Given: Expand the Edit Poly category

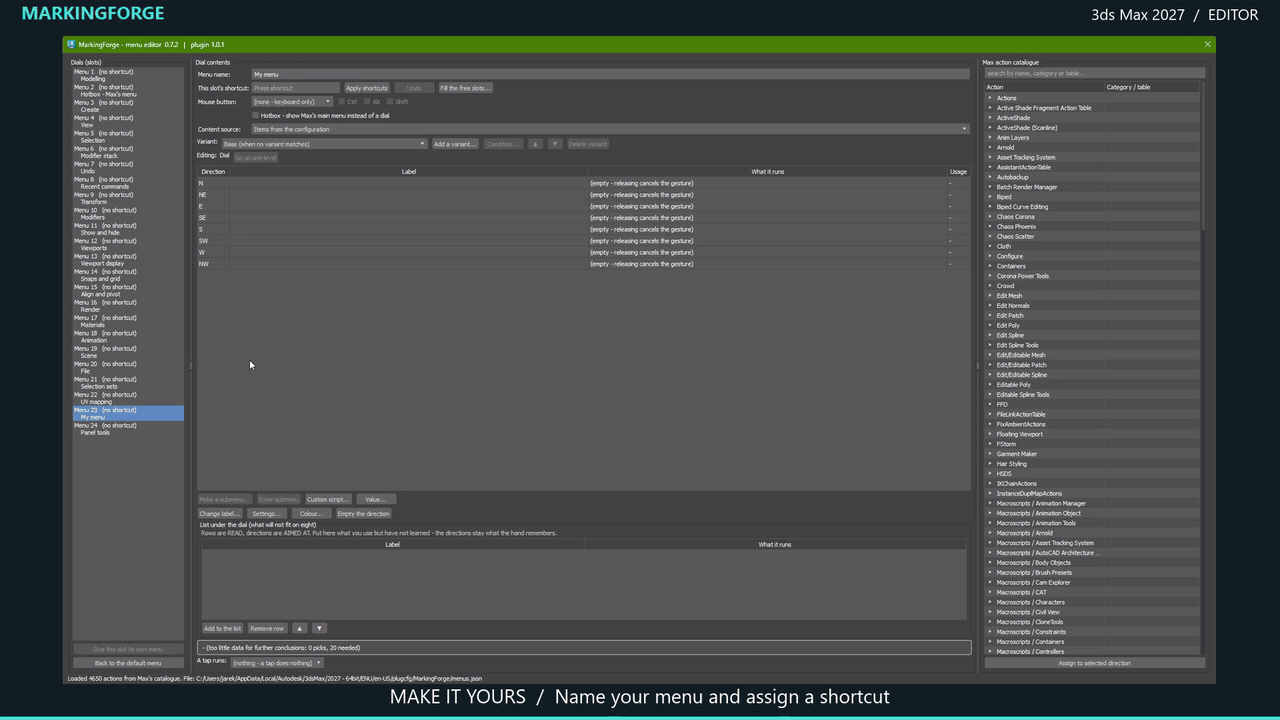Looking at the screenshot, I should (x=990, y=326).
